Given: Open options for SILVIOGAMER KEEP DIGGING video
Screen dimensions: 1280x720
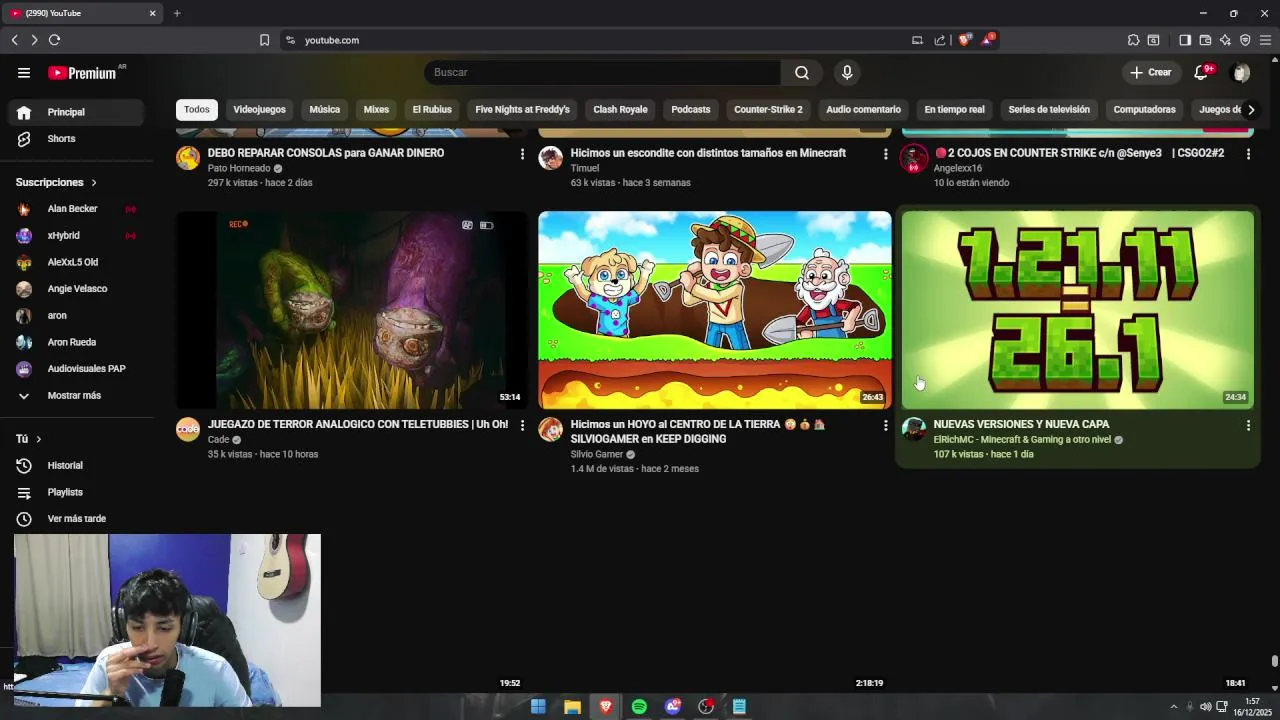Looking at the screenshot, I should pos(885,425).
